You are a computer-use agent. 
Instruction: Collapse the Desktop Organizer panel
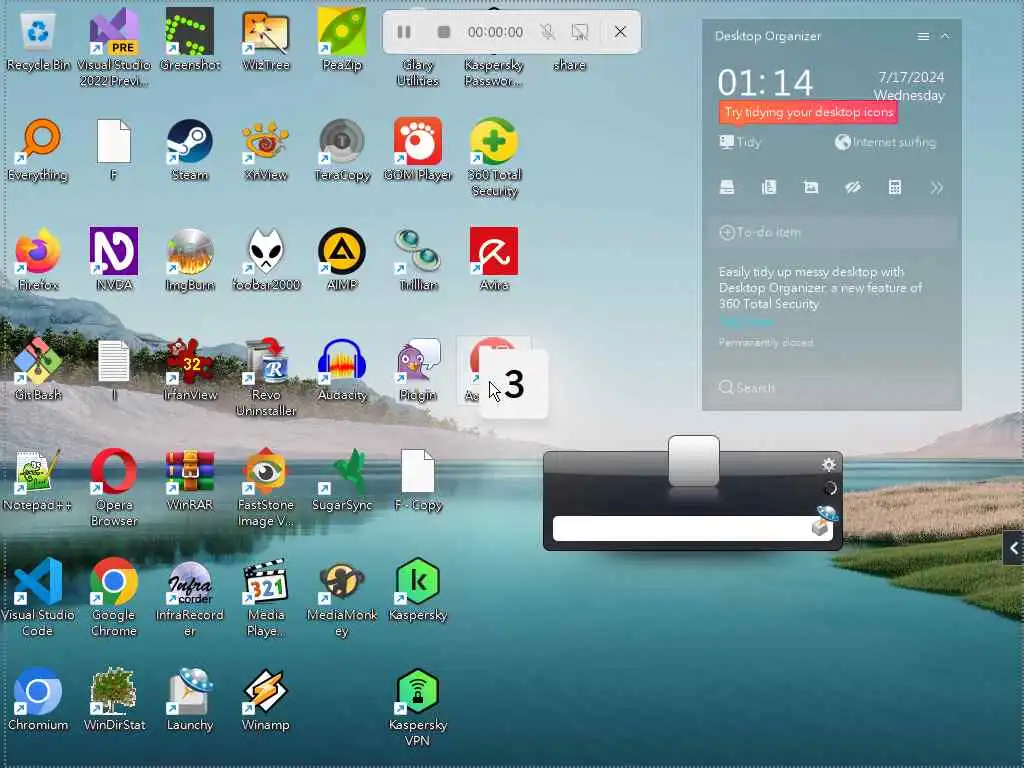click(945, 37)
